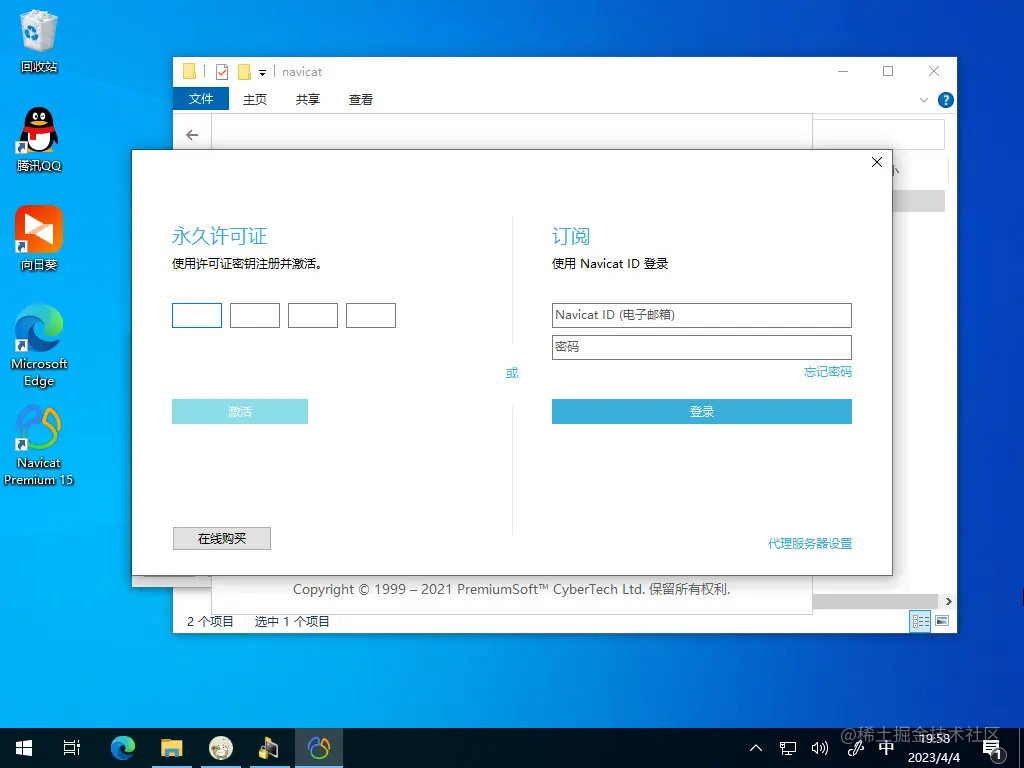Open the 忘记密码 link
Viewport: 1024px width, 768px height.
pos(827,372)
